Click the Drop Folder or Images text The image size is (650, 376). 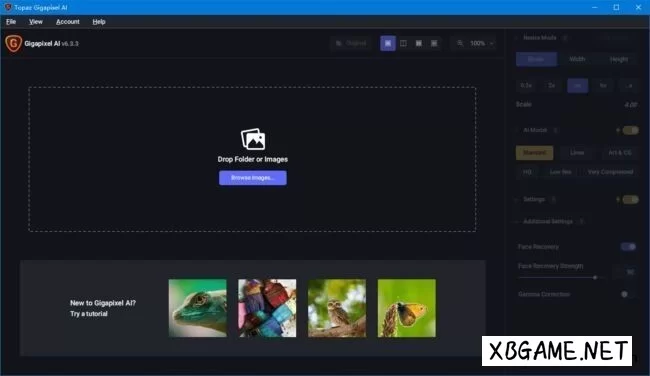252,159
